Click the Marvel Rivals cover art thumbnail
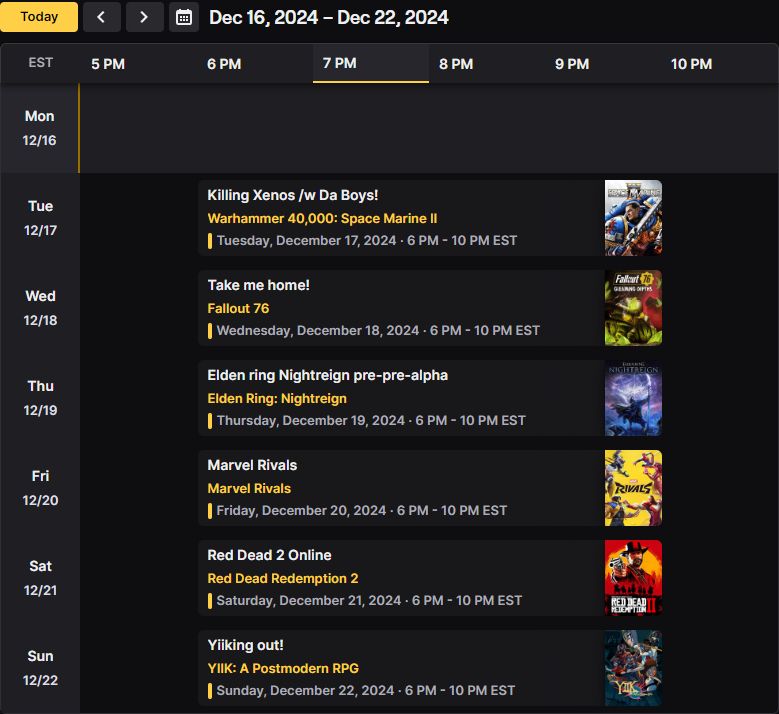The image size is (779, 714). [x=633, y=488]
